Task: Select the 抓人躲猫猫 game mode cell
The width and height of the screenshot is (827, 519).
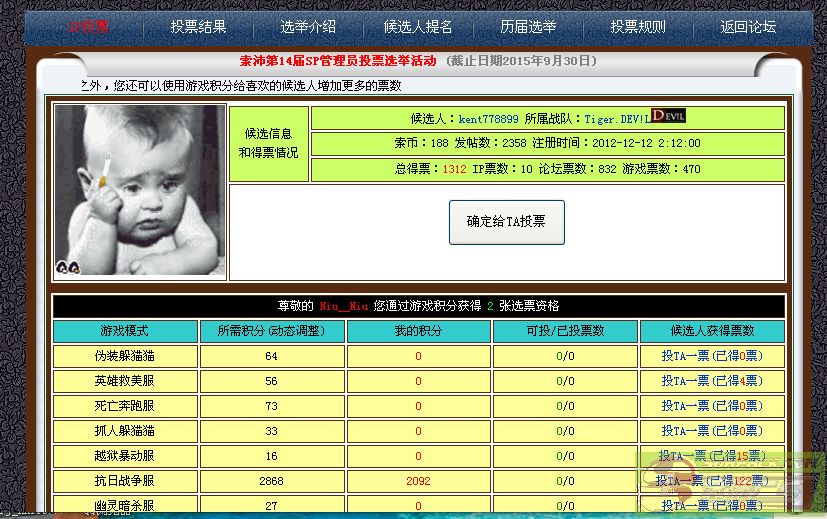Action: pos(125,431)
